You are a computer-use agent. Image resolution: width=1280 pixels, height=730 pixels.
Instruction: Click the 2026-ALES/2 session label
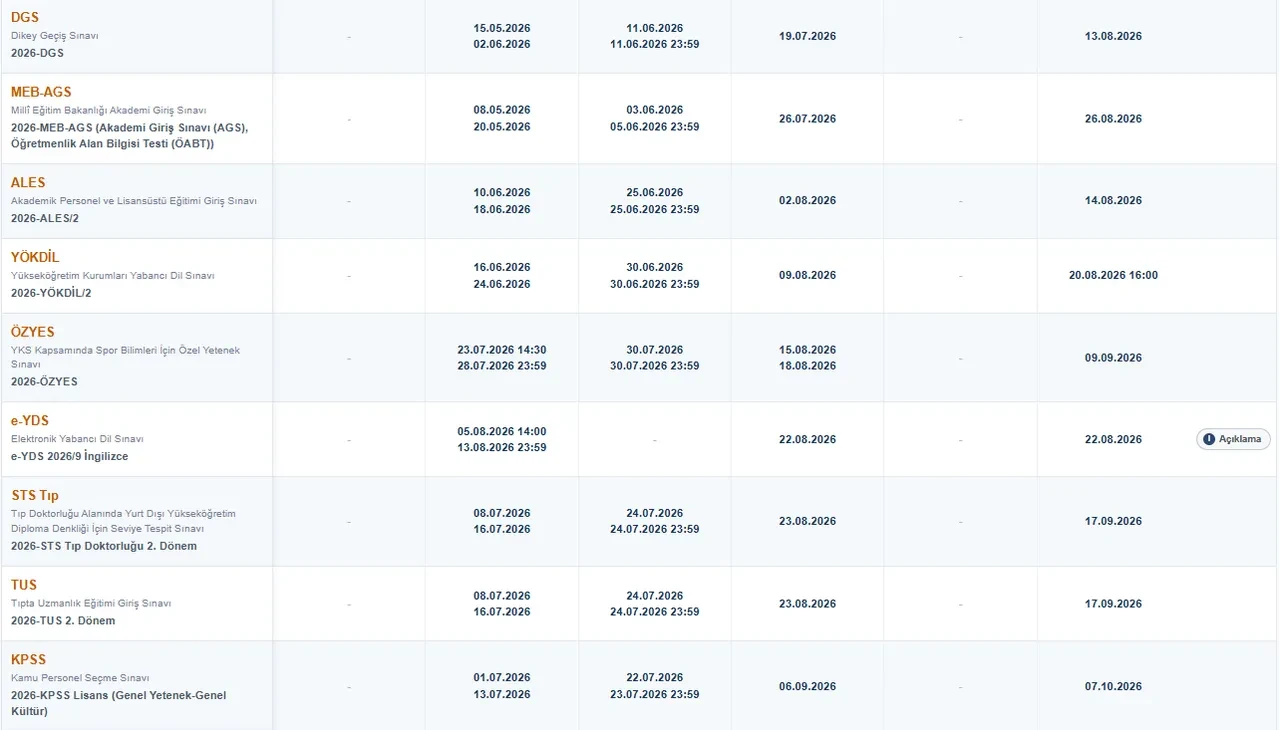(44, 217)
